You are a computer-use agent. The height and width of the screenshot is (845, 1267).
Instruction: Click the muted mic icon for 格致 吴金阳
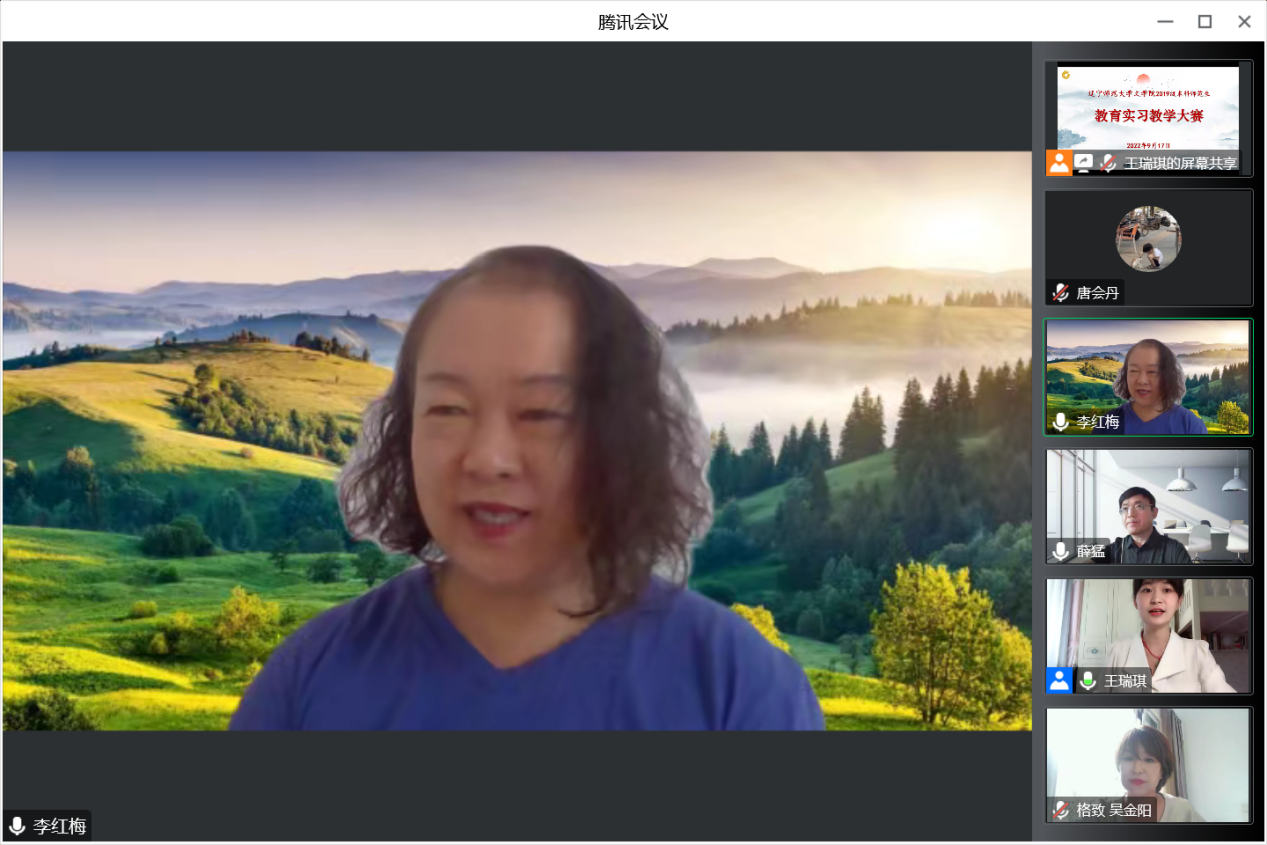click(x=1060, y=810)
